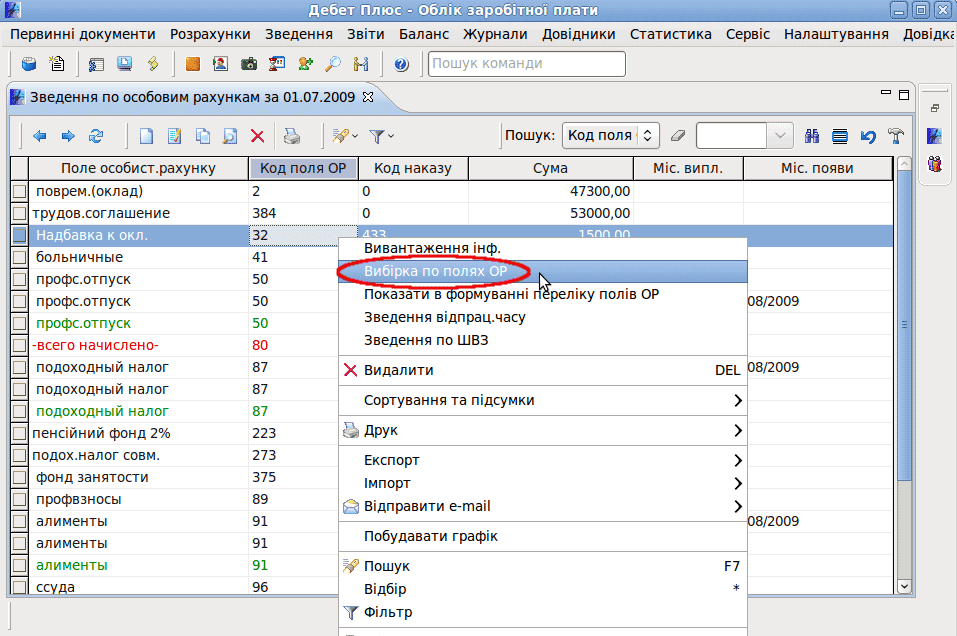
Task: Click the two people handshake icon
Action: coord(361,63)
